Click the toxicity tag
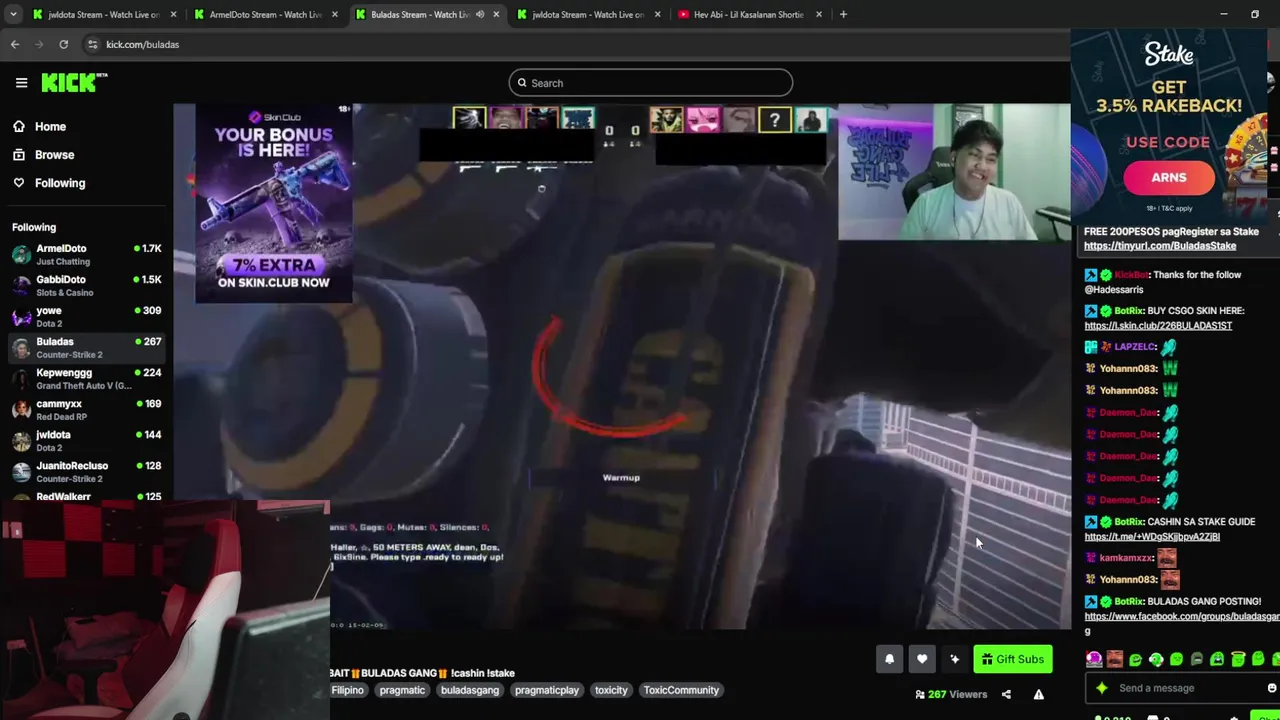Viewport: 1280px width, 720px height. pyautogui.click(x=611, y=690)
